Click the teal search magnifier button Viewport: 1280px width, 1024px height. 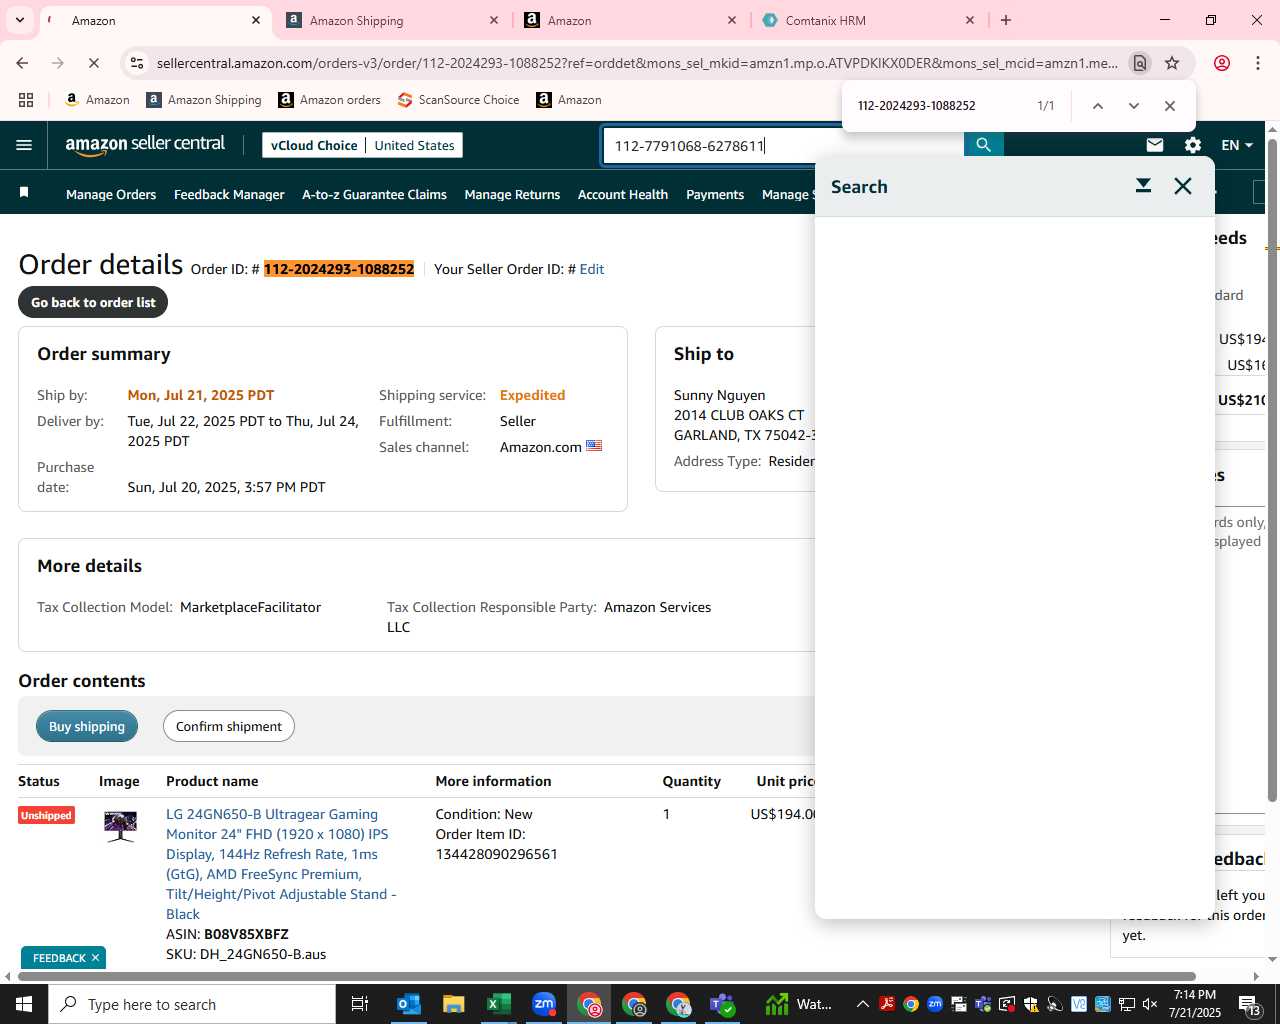pyautogui.click(x=983, y=145)
